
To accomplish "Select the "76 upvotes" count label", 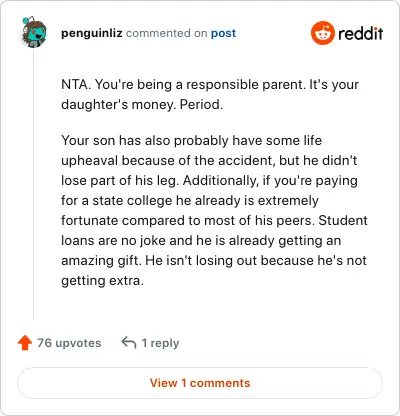I will pos(69,343).
